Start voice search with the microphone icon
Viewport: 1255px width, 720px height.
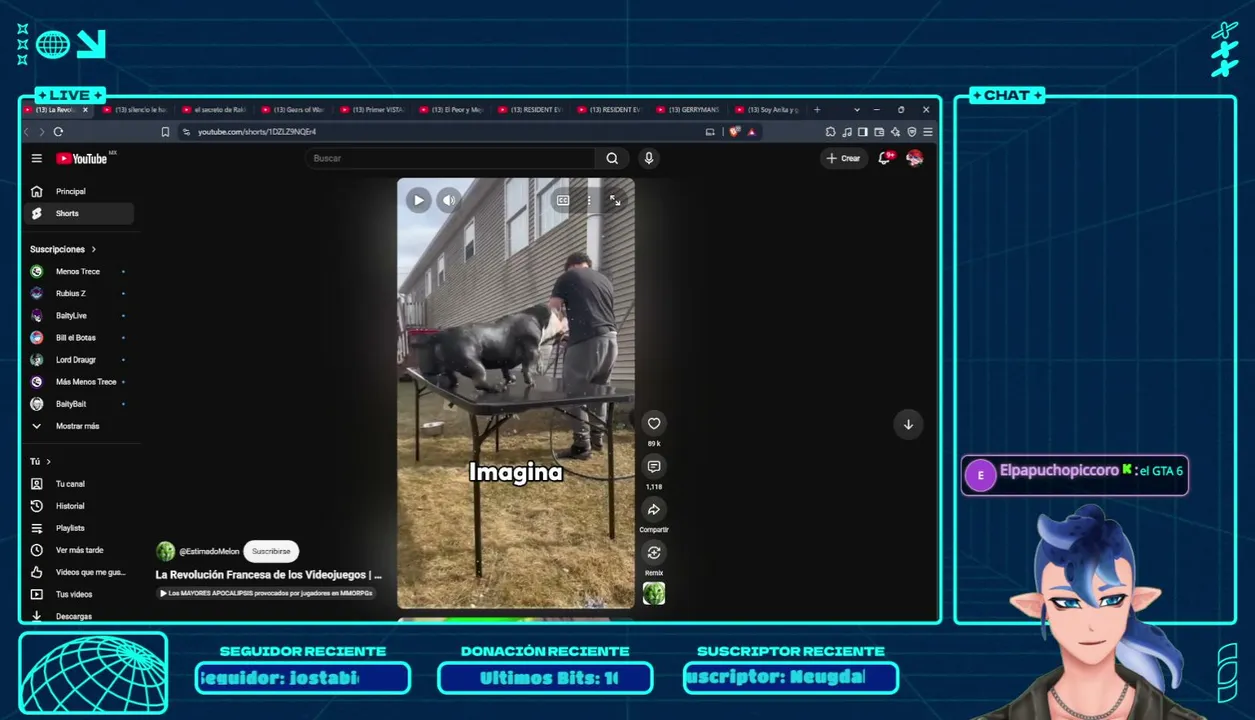click(649, 158)
